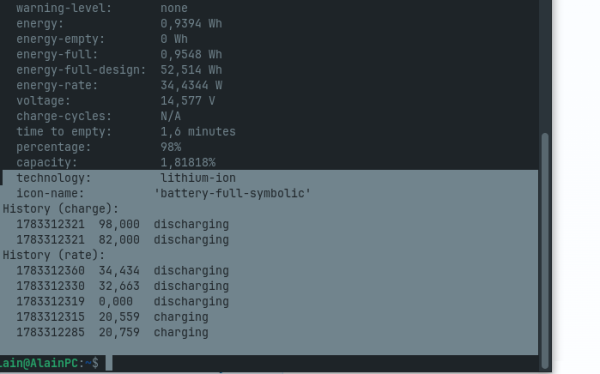Click the technology value 'lithium-ion'
The image size is (600, 374).
[198, 178]
